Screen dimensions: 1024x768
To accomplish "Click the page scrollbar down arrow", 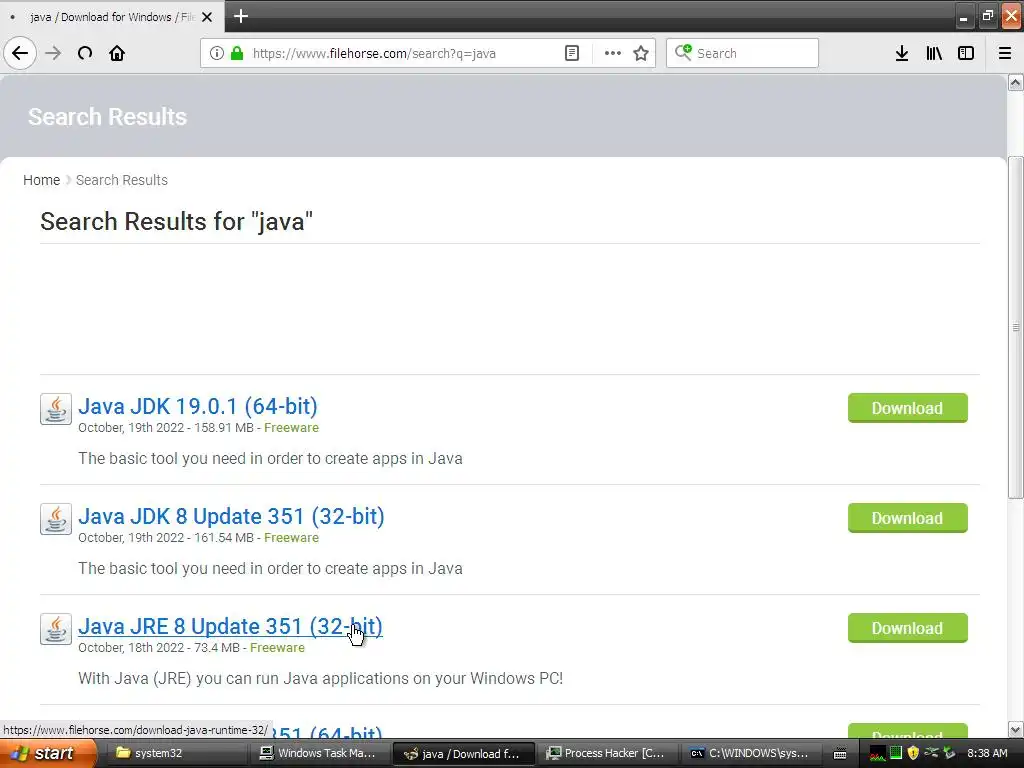I will click(1016, 729).
